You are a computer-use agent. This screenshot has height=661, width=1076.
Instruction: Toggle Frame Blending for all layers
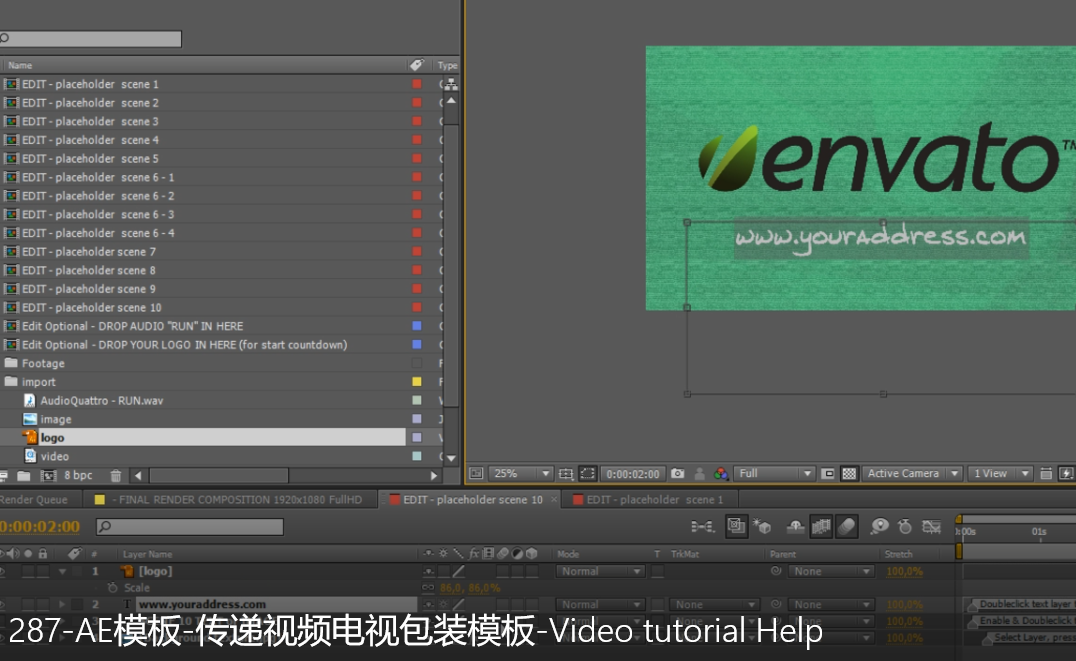point(821,526)
